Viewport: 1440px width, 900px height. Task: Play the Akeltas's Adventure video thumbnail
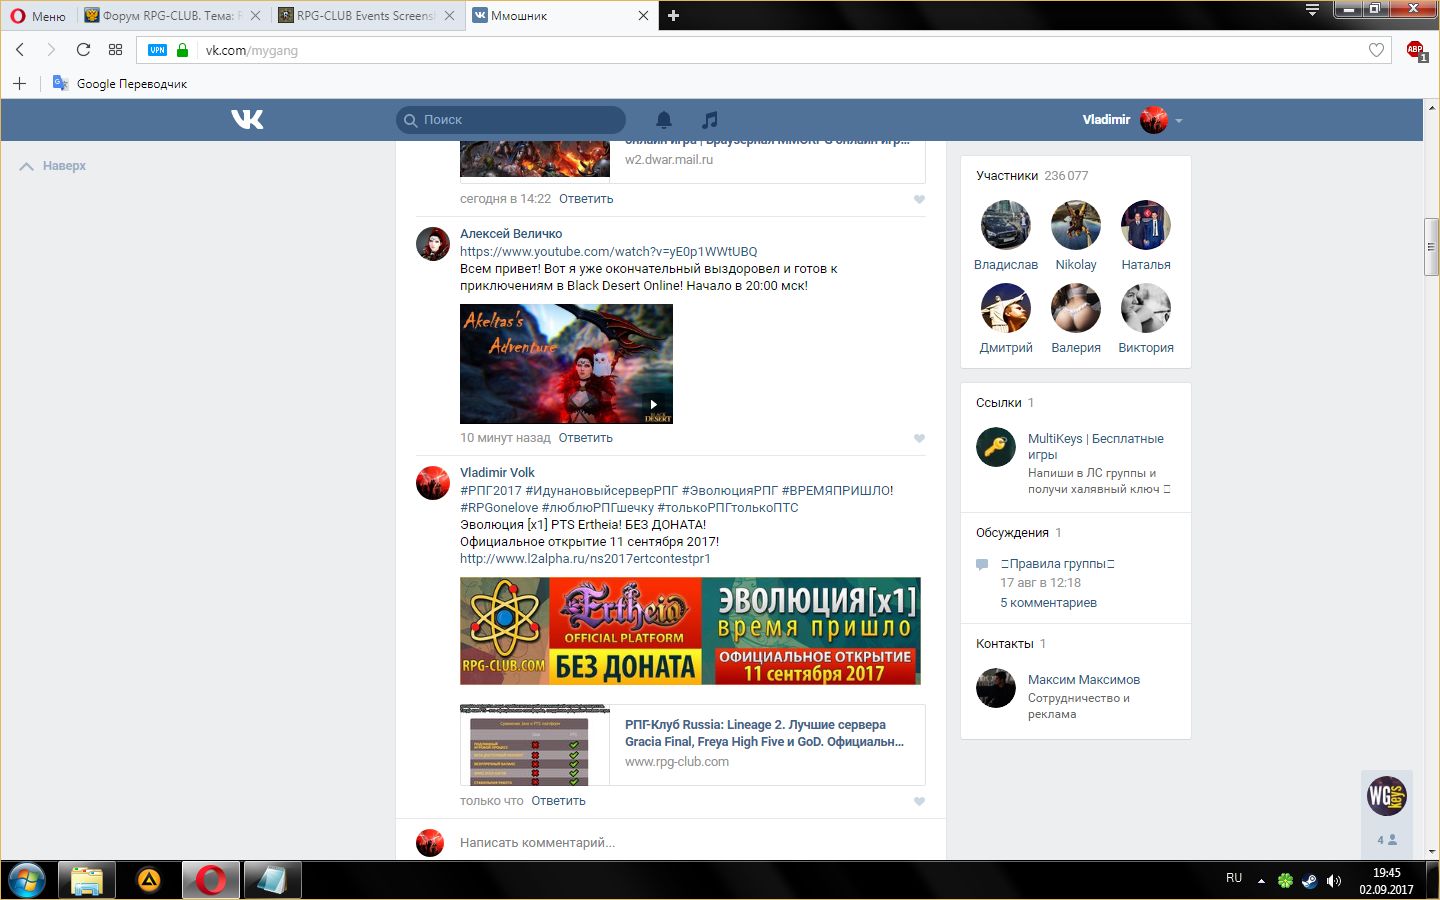[x=566, y=364]
